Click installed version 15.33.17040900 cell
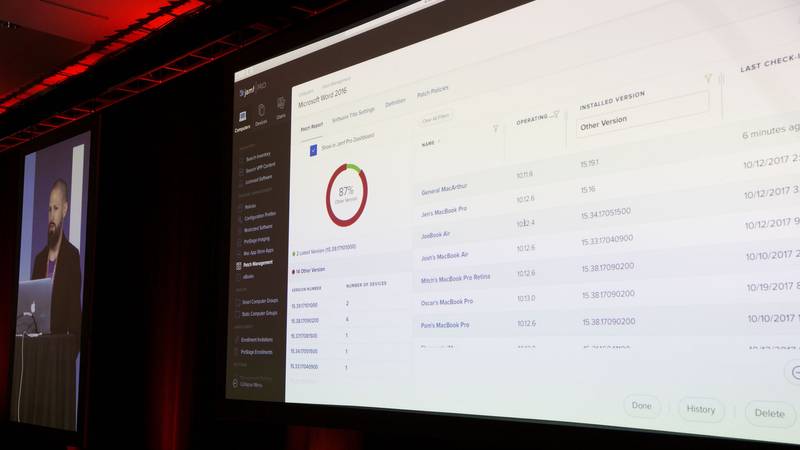The image size is (800, 450). tap(607, 240)
